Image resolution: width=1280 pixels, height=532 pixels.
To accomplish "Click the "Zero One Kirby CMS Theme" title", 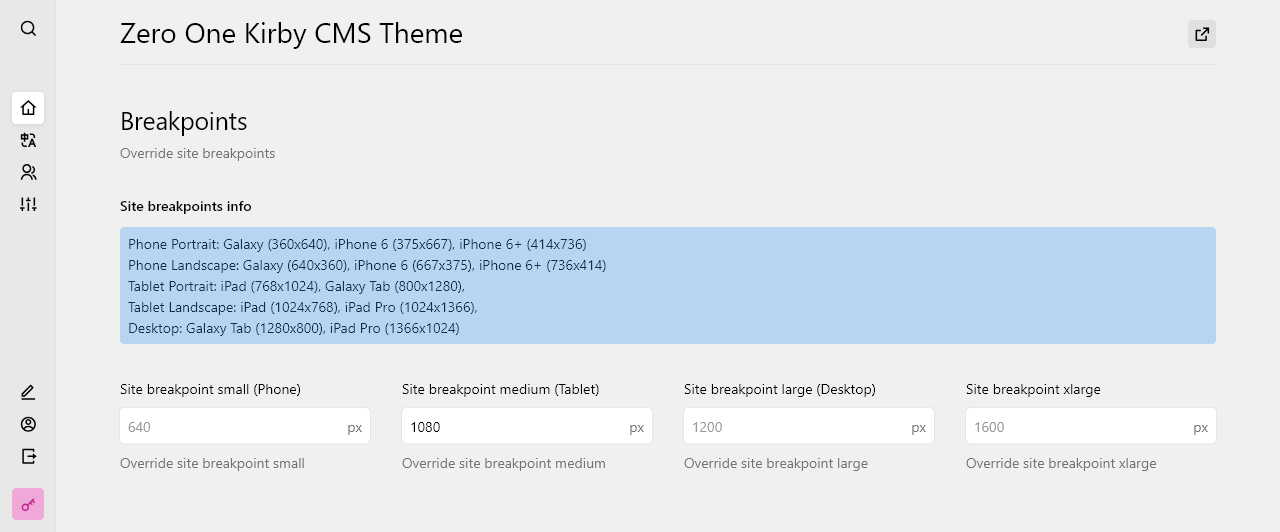I will click(291, 34).
